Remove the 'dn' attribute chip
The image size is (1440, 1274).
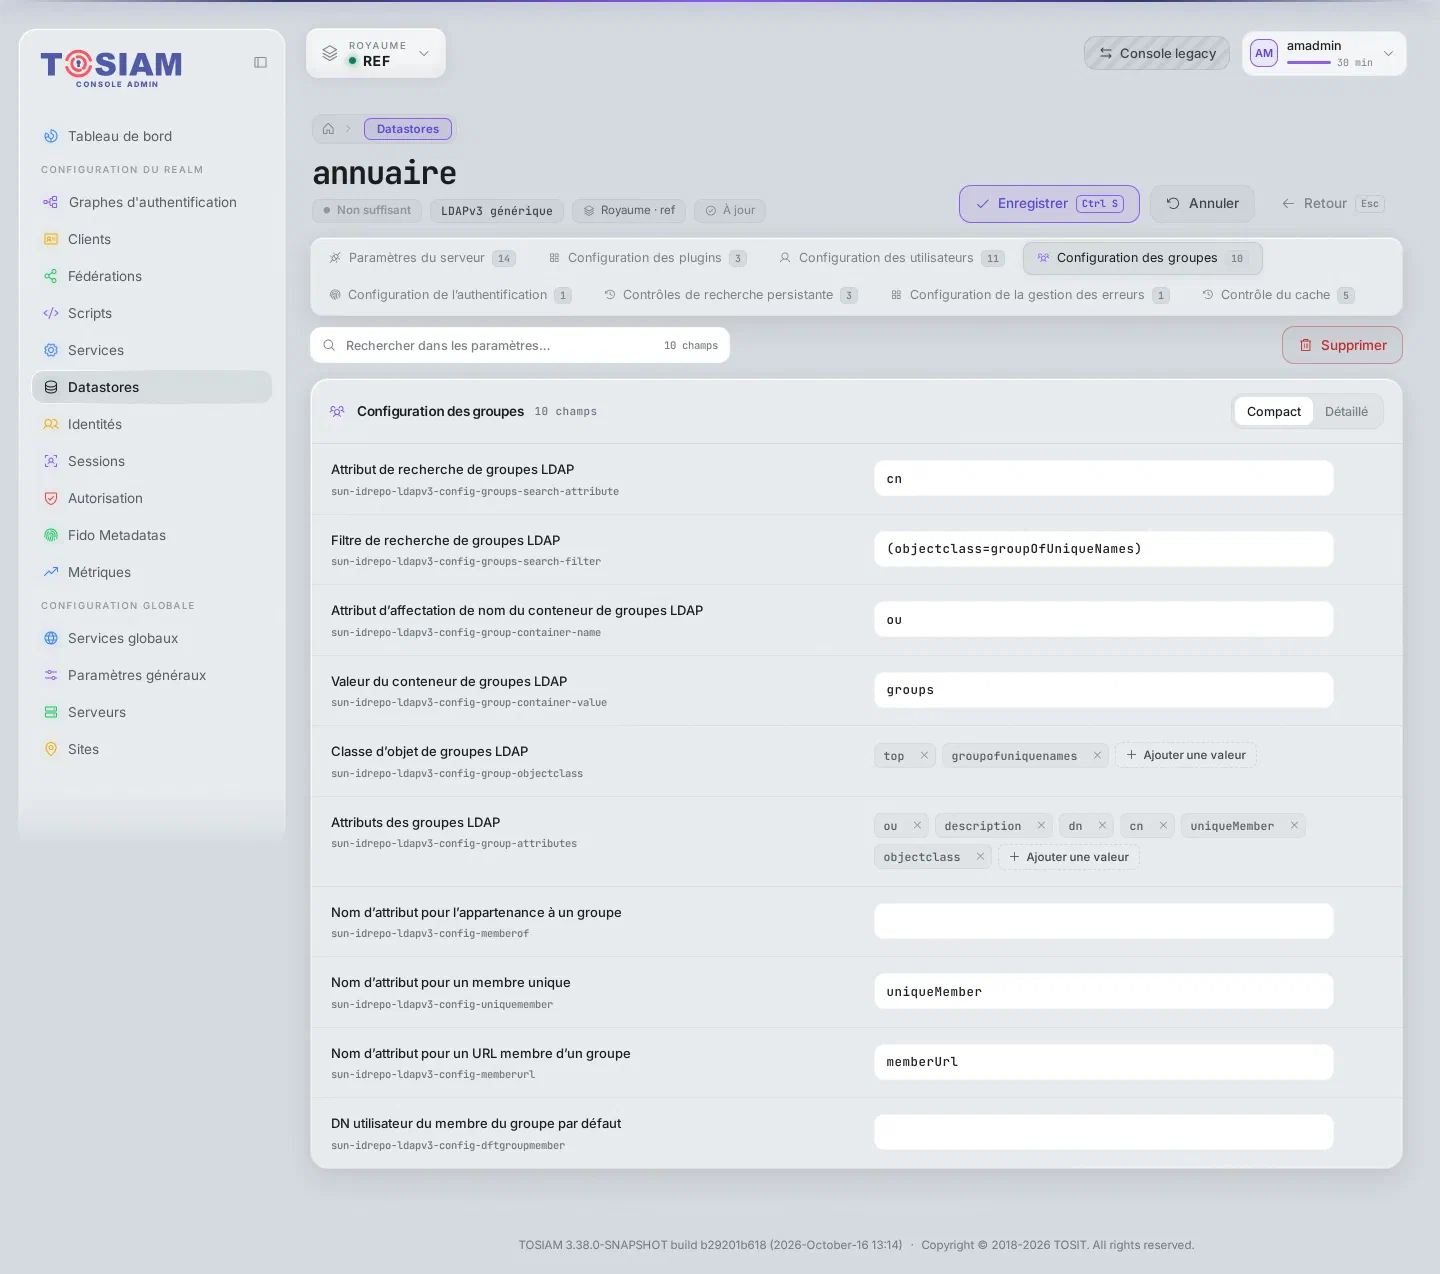pos(1102,826)
